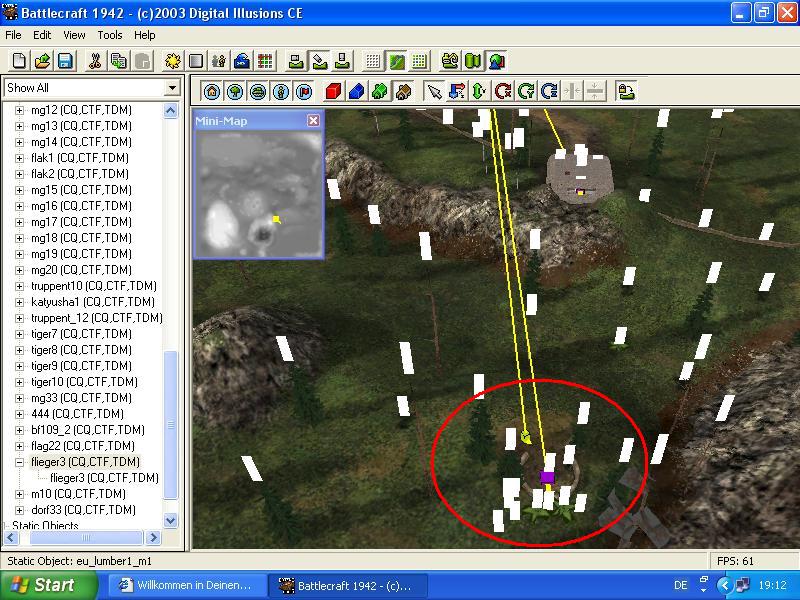
Task: Choose the red rotate around X tool
Action: 503,91
